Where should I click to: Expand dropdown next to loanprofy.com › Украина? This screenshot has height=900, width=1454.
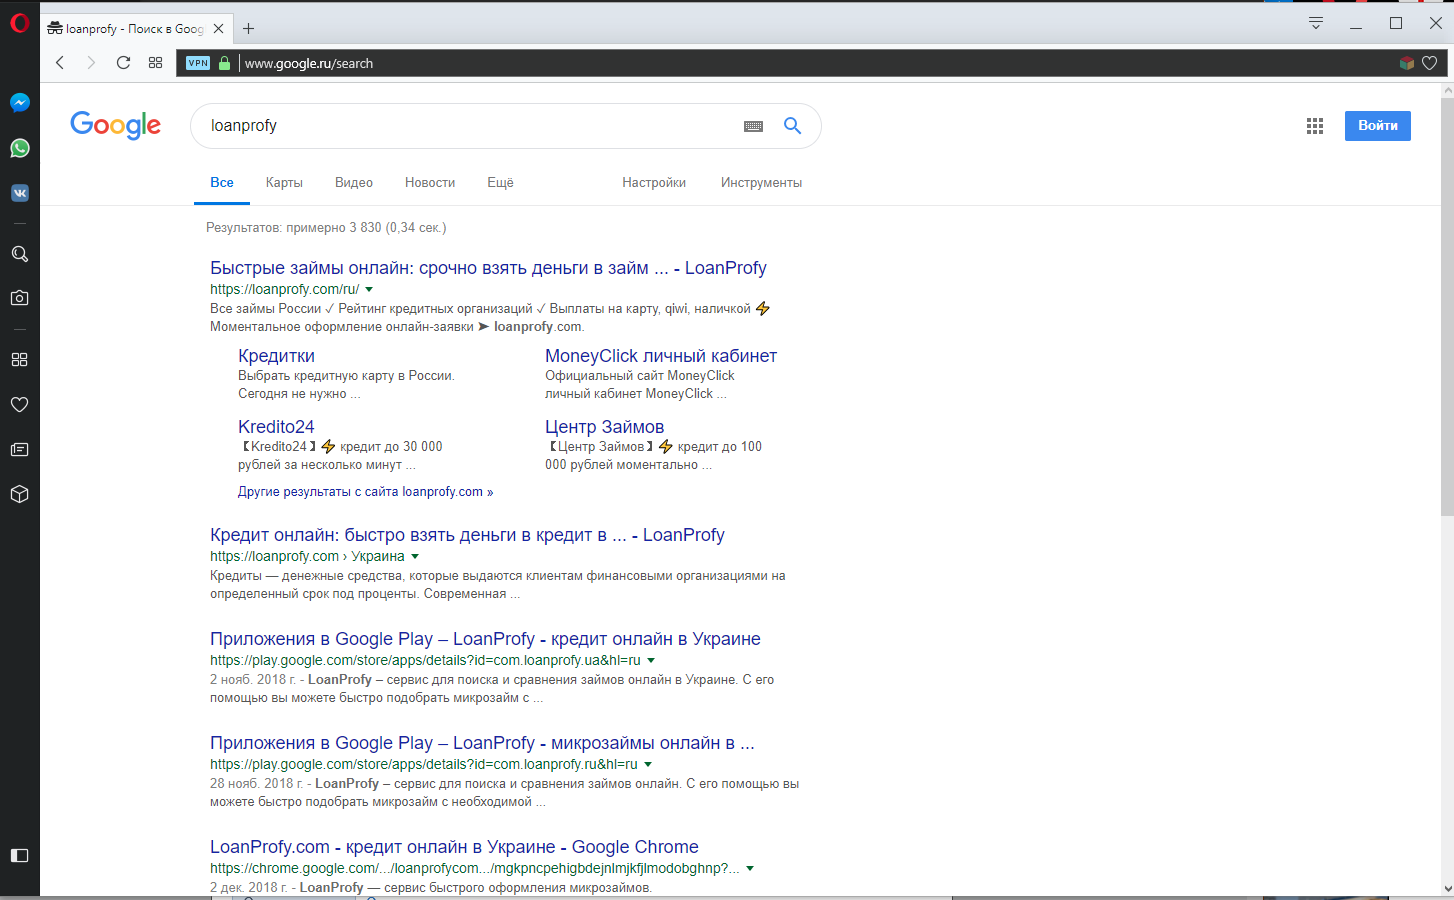[415, 557]
